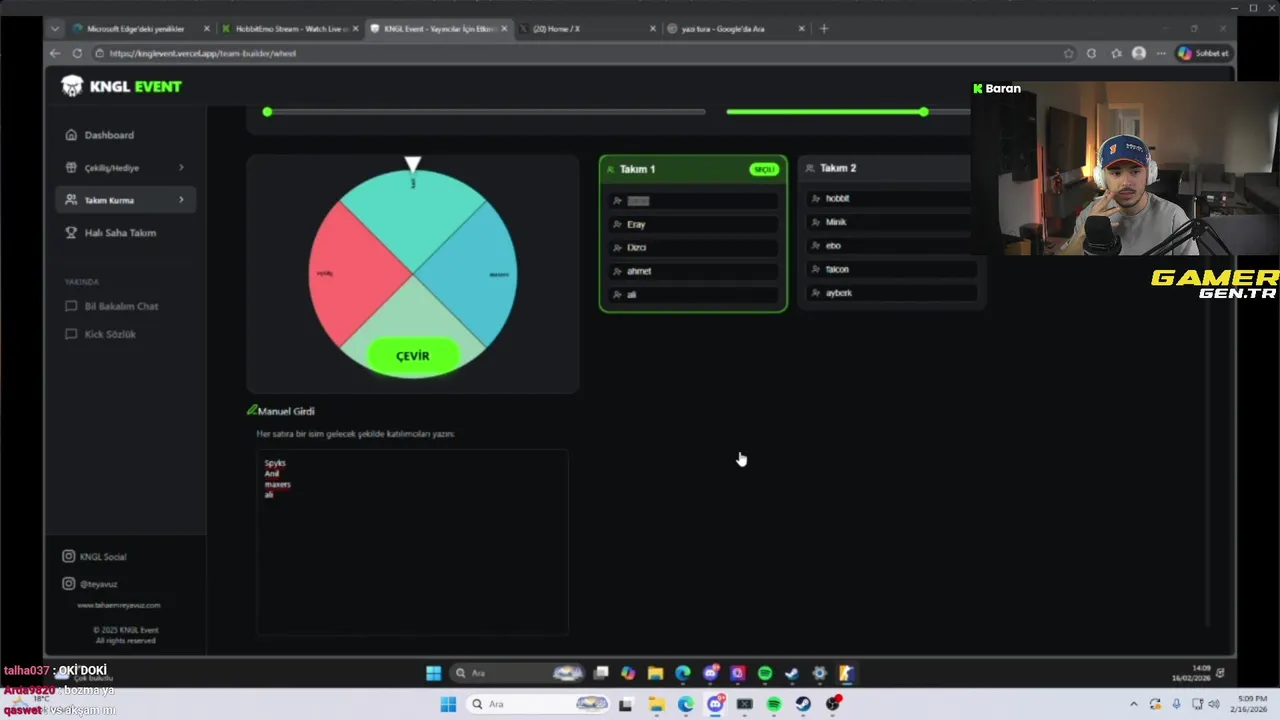Click the red wheel segment
Screen dimensions: 1280x720
point(350,272)
